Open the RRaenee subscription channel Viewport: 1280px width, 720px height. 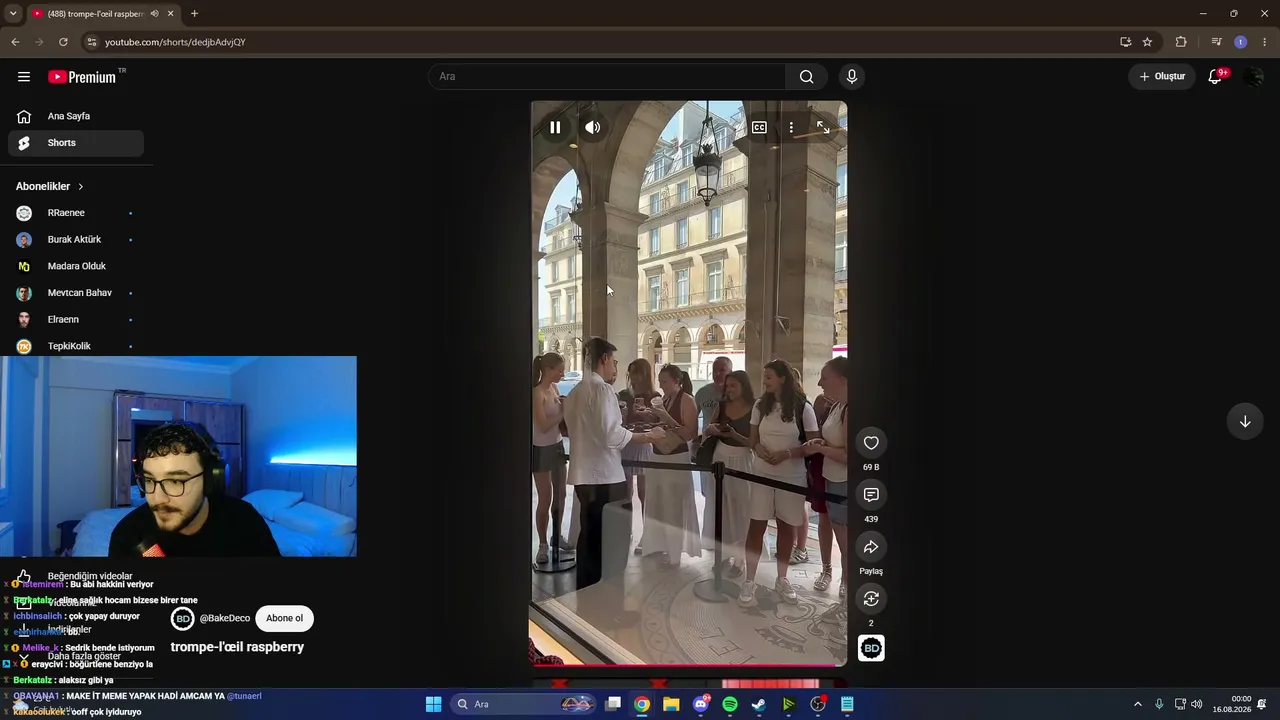tap(76, 213)
